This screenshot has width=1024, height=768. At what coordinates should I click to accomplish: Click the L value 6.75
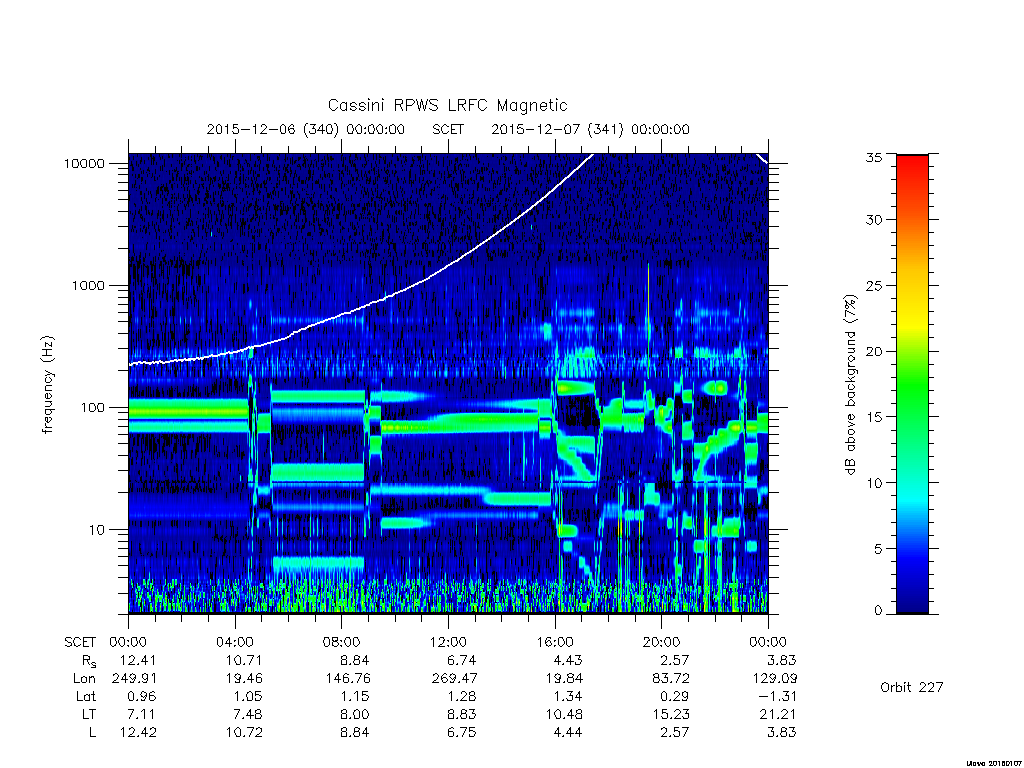461,733
